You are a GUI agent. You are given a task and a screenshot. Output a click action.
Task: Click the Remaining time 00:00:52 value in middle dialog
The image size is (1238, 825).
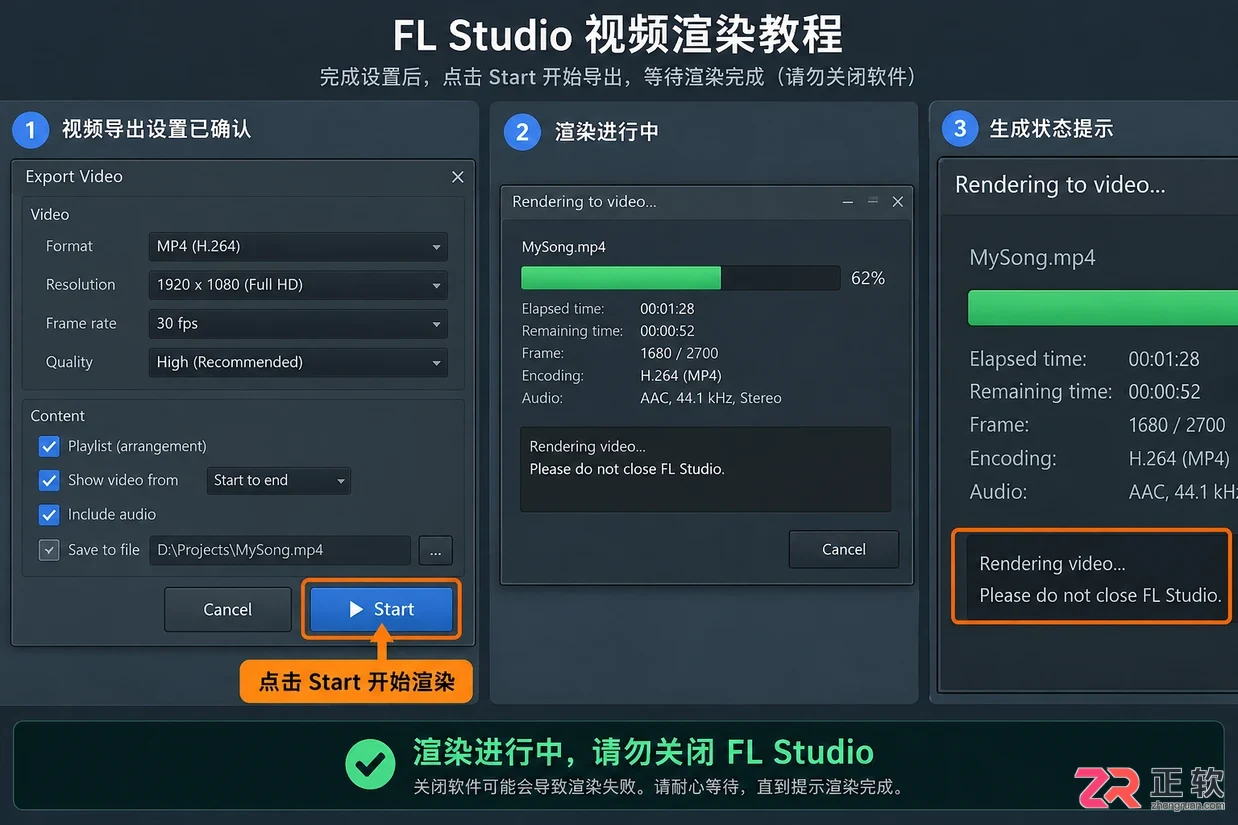(x=667, y=331)
